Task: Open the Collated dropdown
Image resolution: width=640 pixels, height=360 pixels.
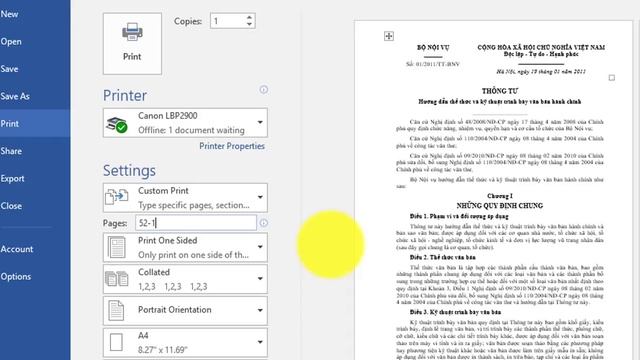Action: click(x=185, y=279)
